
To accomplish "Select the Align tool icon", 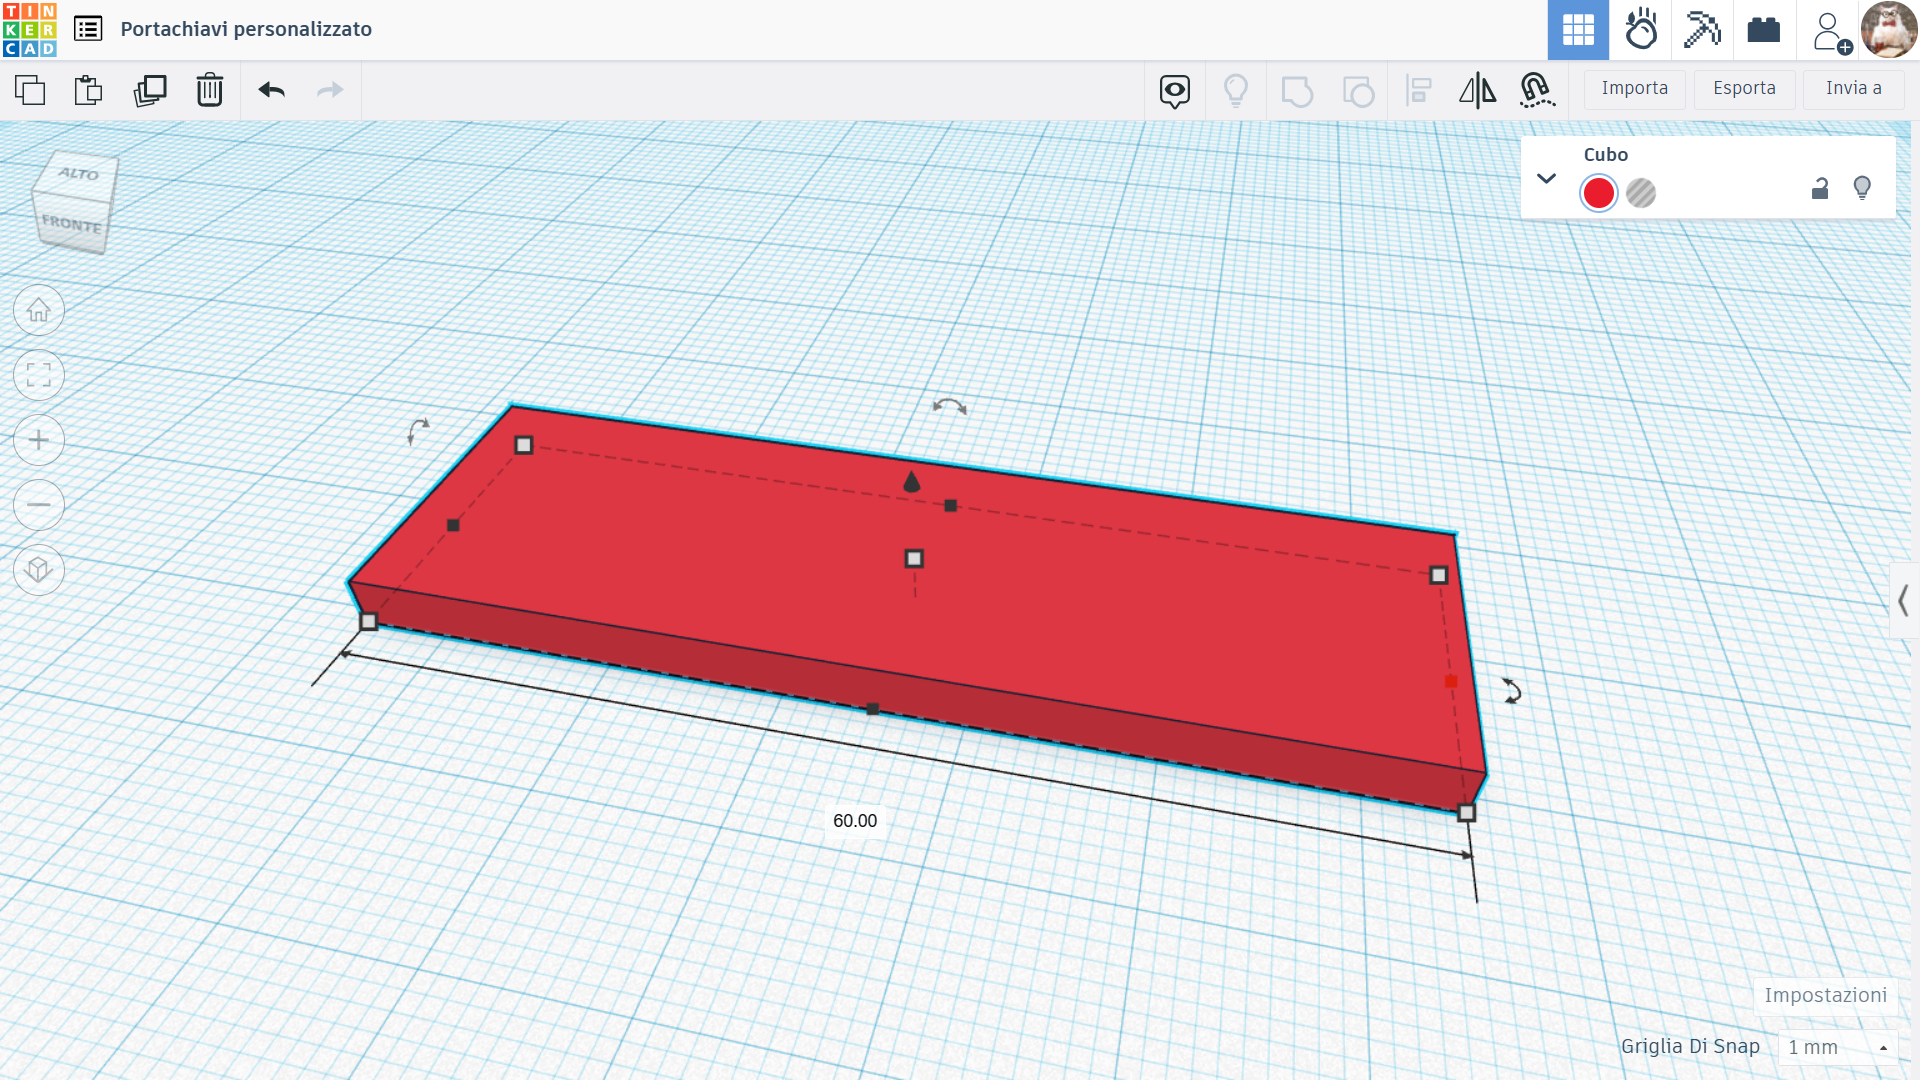I will tap(1418, 91).
